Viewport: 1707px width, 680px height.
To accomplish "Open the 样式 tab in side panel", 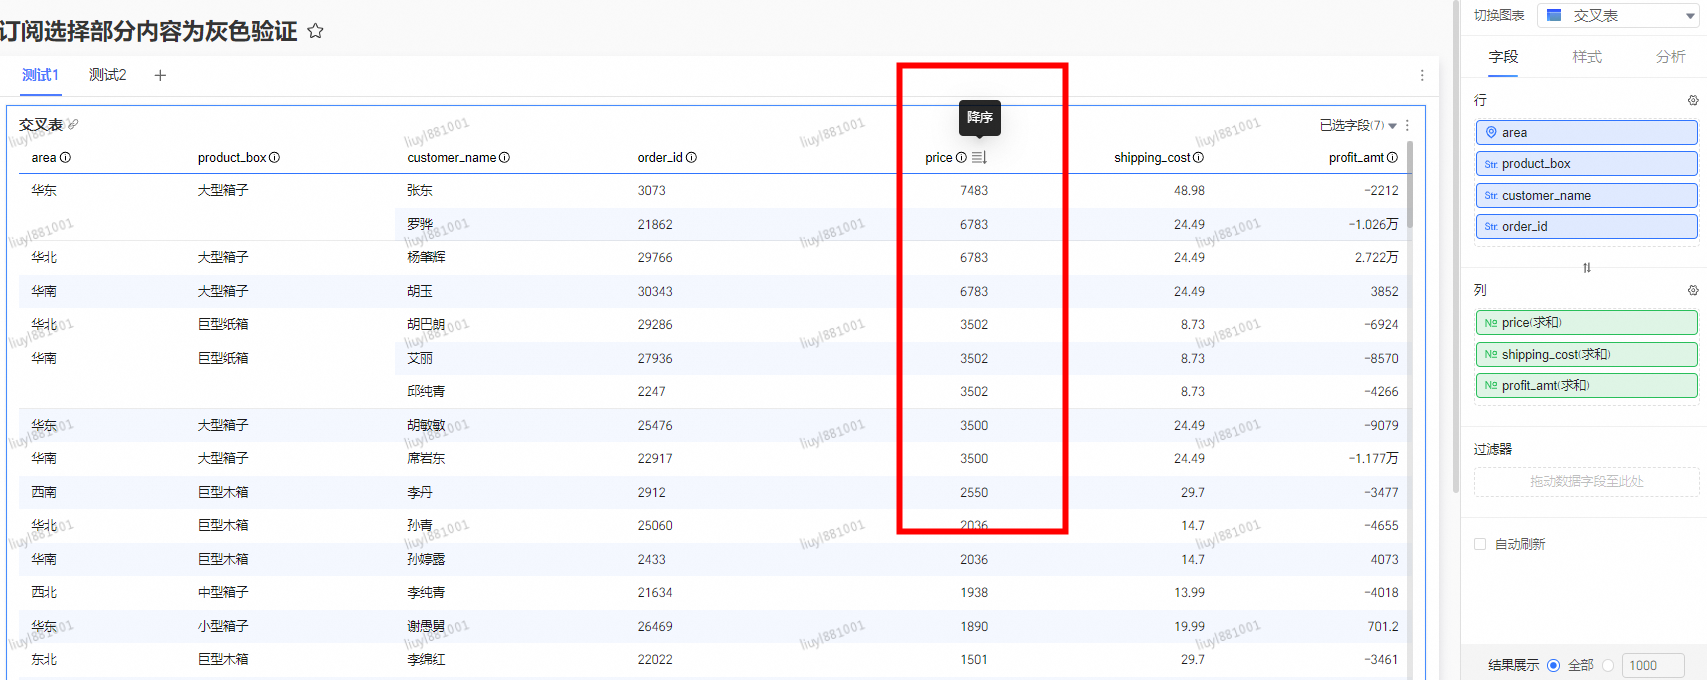I will [1586, 57].
